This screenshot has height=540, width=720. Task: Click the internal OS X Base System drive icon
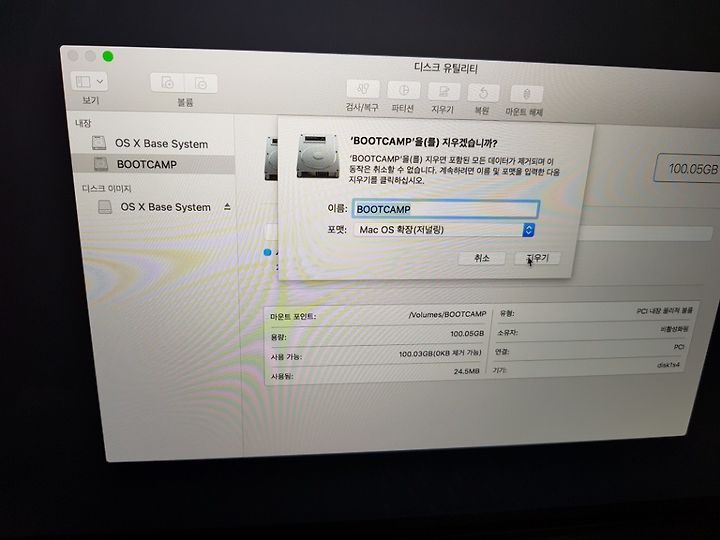[x=99, y=143]
